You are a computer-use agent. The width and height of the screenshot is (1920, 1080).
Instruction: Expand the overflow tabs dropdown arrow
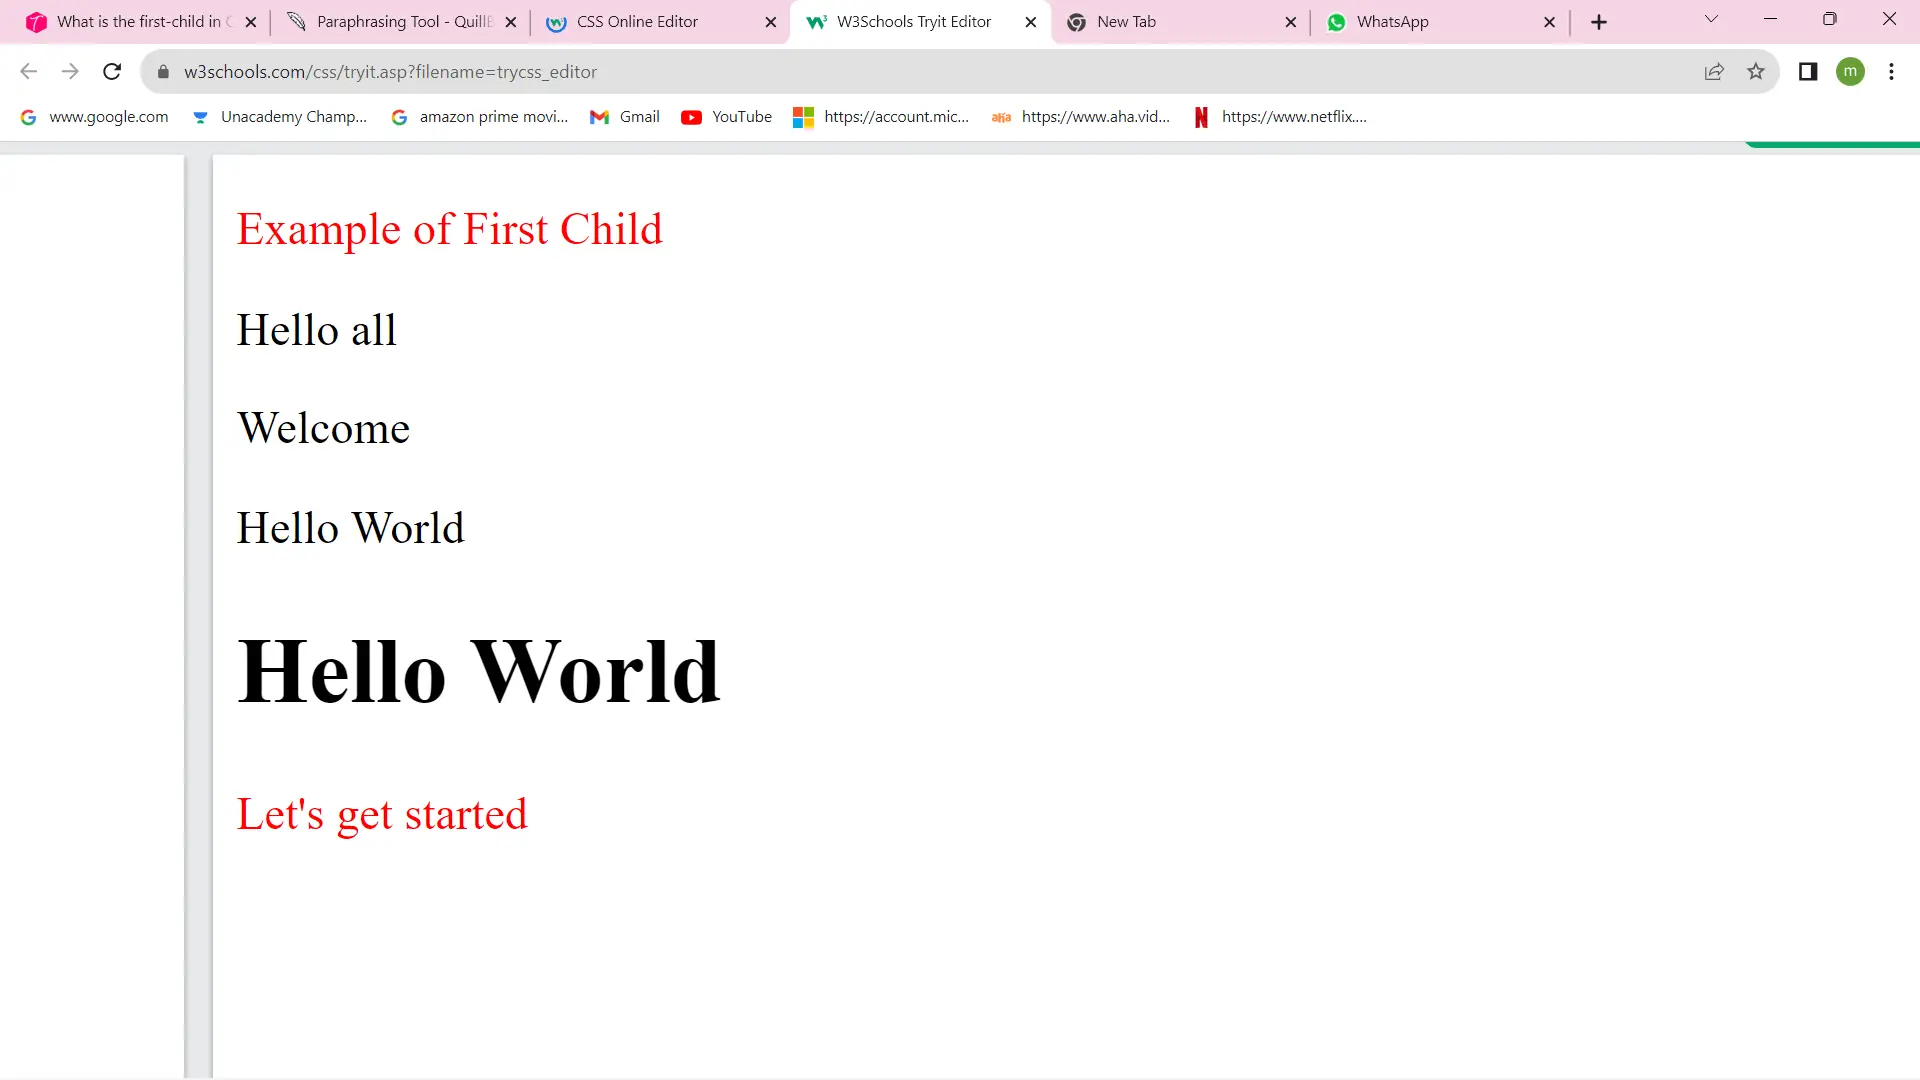click(1712, 21)
